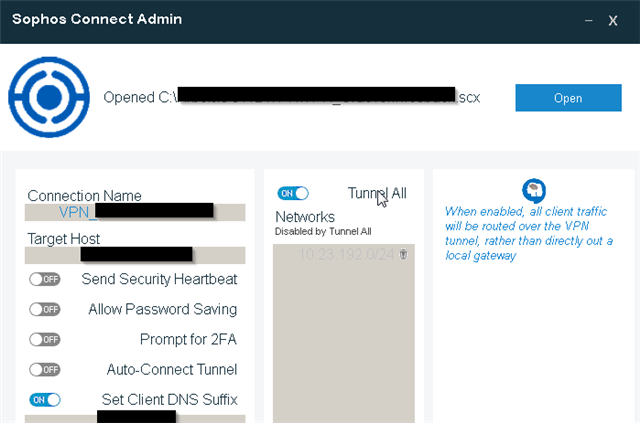Click the Sophos Connect Admin title text
Viewport: 640px width, 423px height.
click(x=97, y=19)
